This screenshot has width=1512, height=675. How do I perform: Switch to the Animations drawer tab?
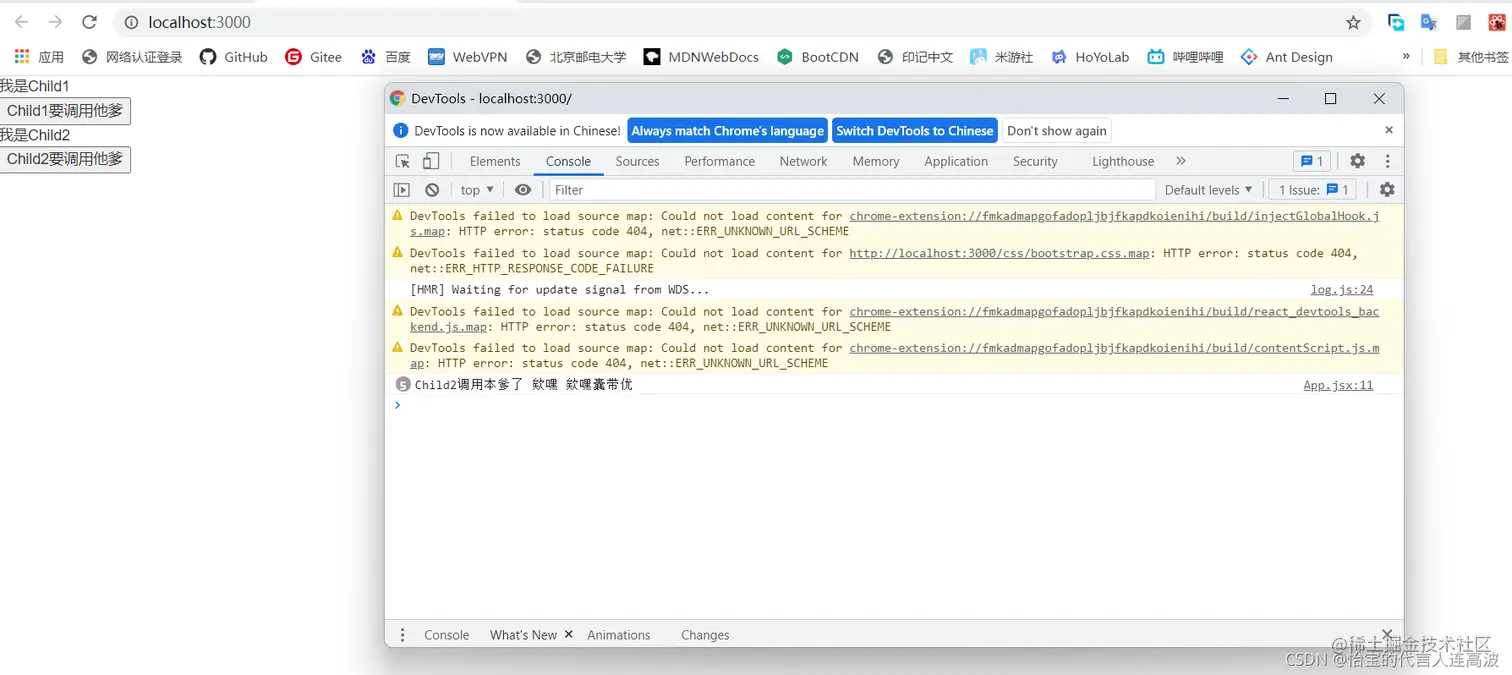click(x=618, y=635)
